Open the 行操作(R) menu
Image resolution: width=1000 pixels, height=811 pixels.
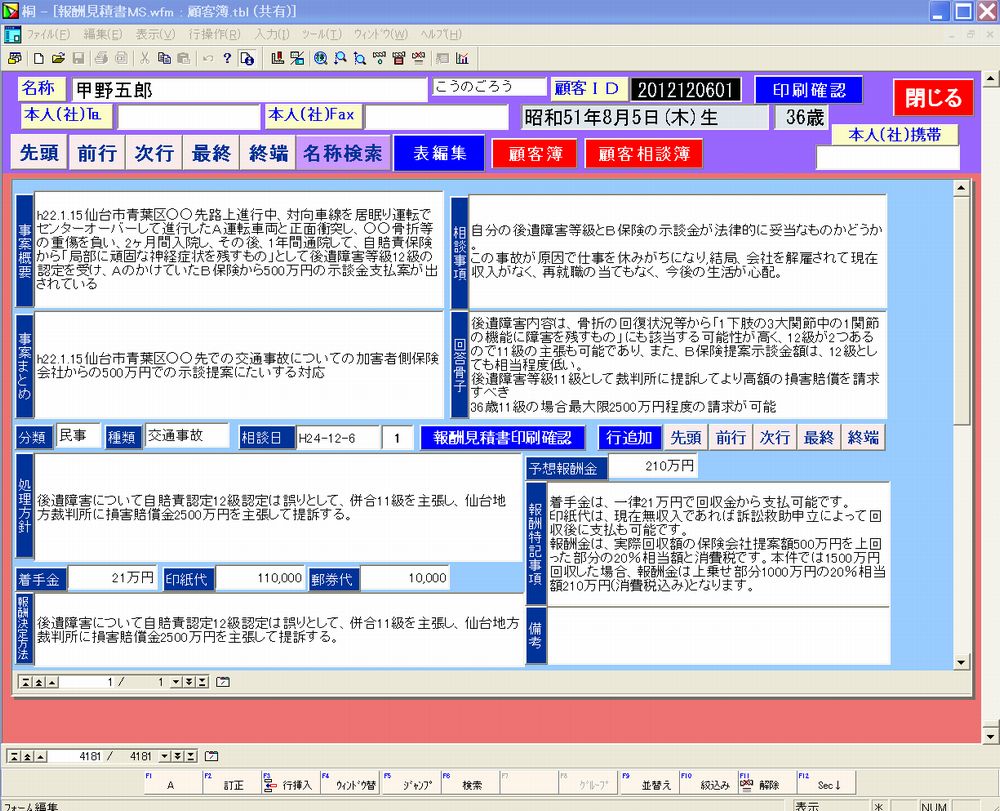click(x=207, y=34)
